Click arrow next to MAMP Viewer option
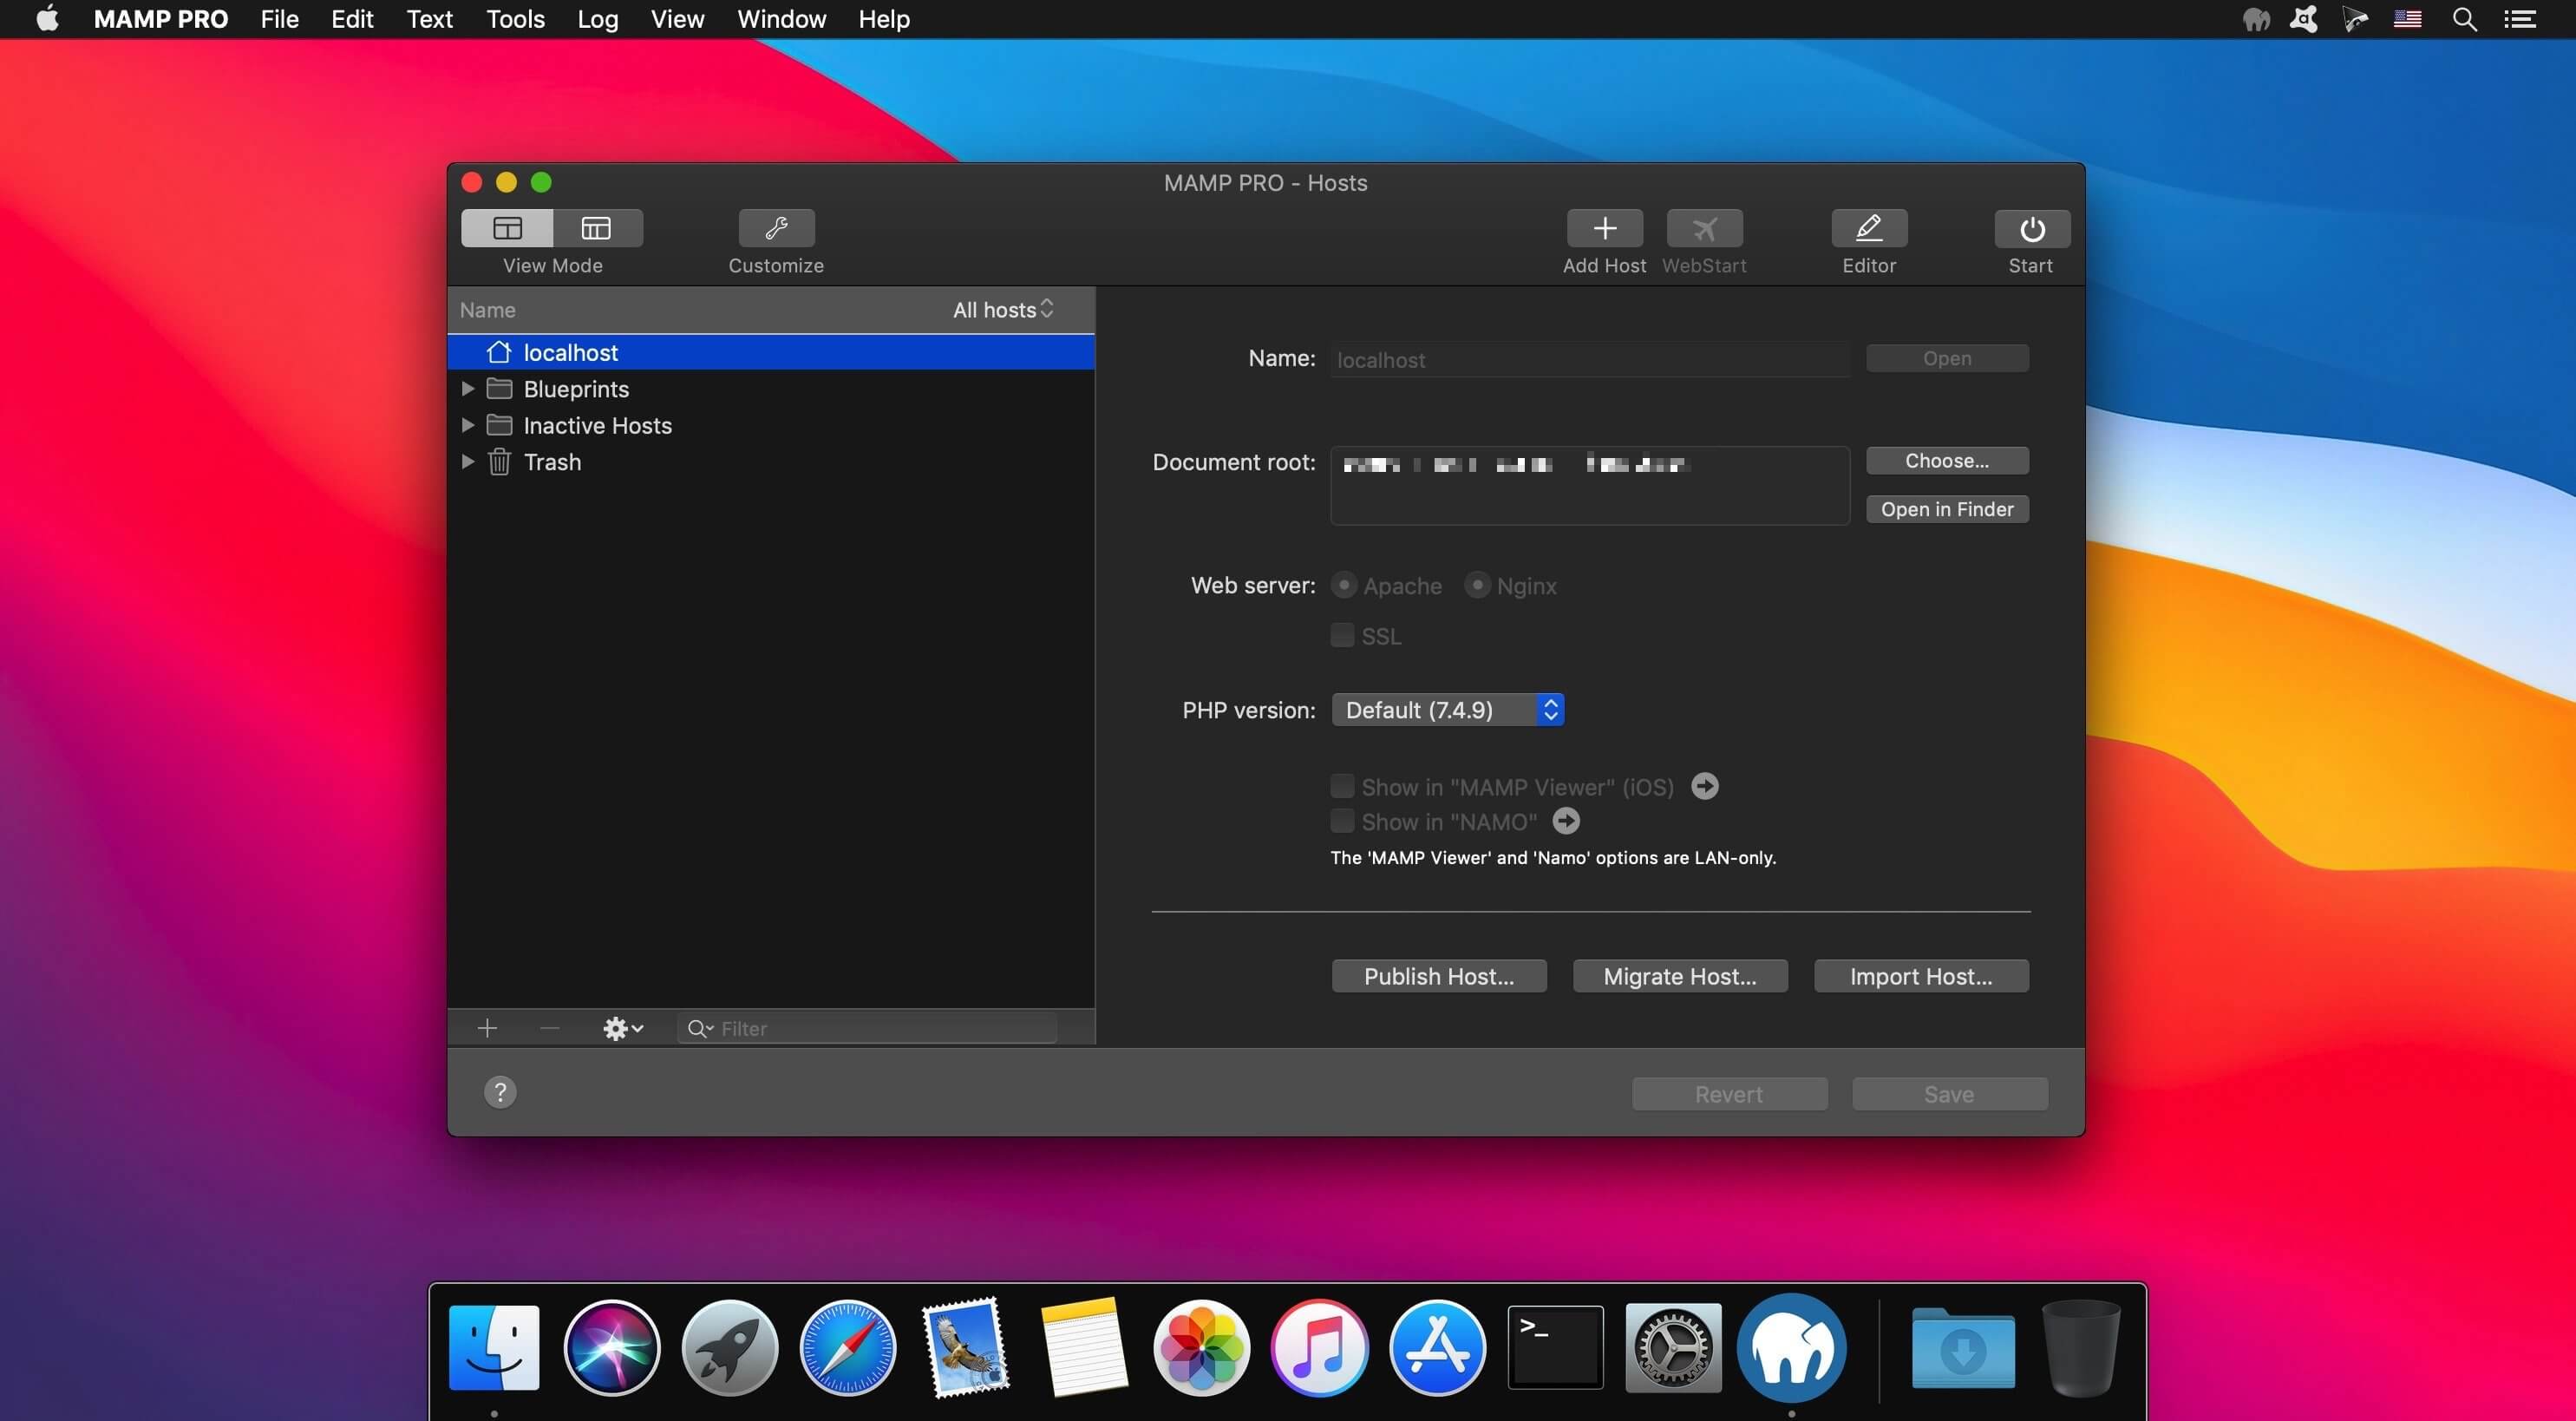 [x=1704, y=787]
